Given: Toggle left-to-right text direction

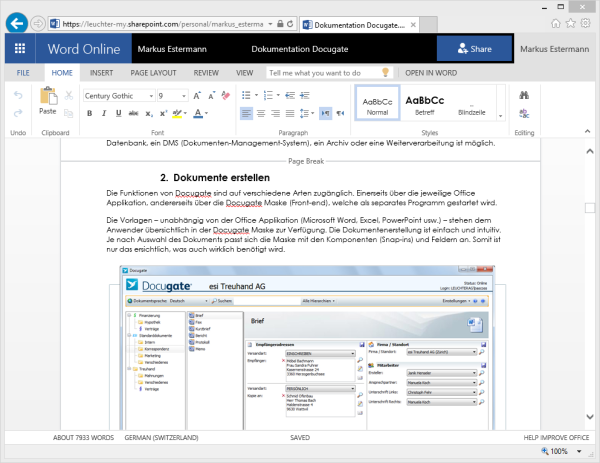Looking at the screenshot, I should 325,113.
